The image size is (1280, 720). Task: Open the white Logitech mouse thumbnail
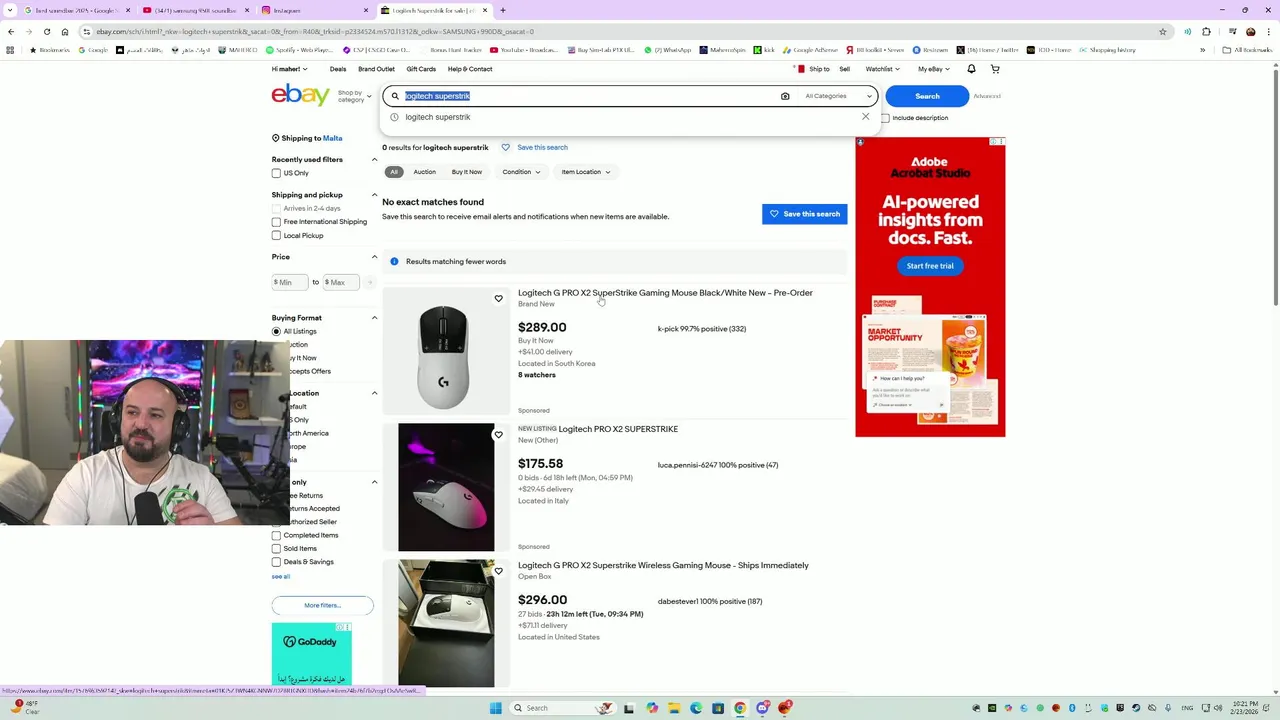point(446,351)
